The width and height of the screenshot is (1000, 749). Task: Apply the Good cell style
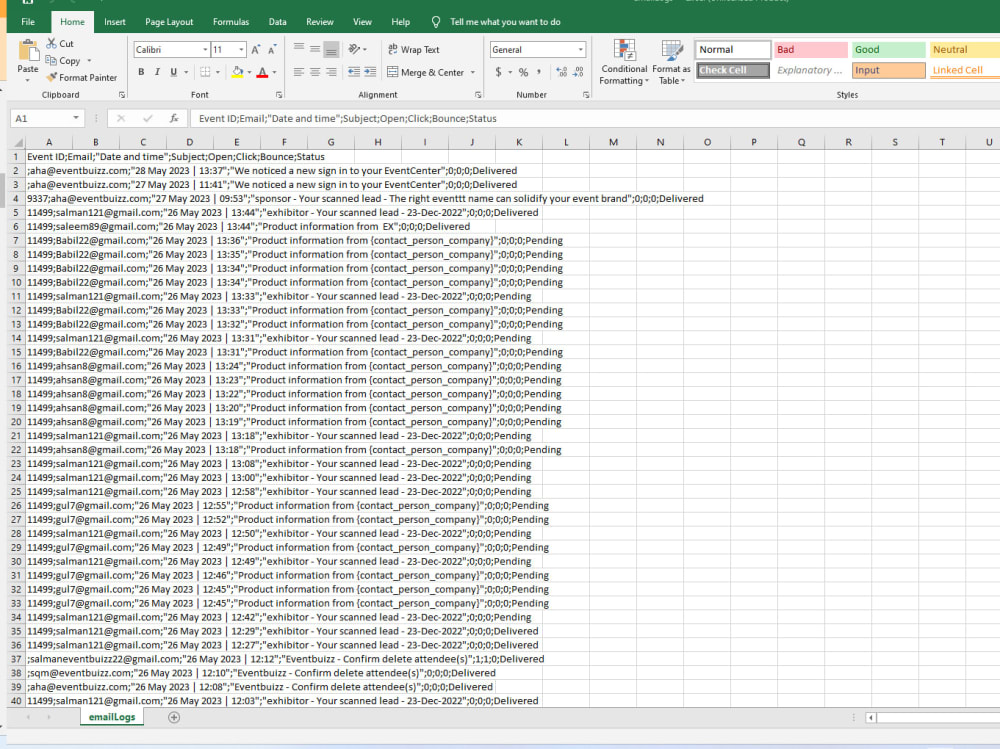(888, 50)
